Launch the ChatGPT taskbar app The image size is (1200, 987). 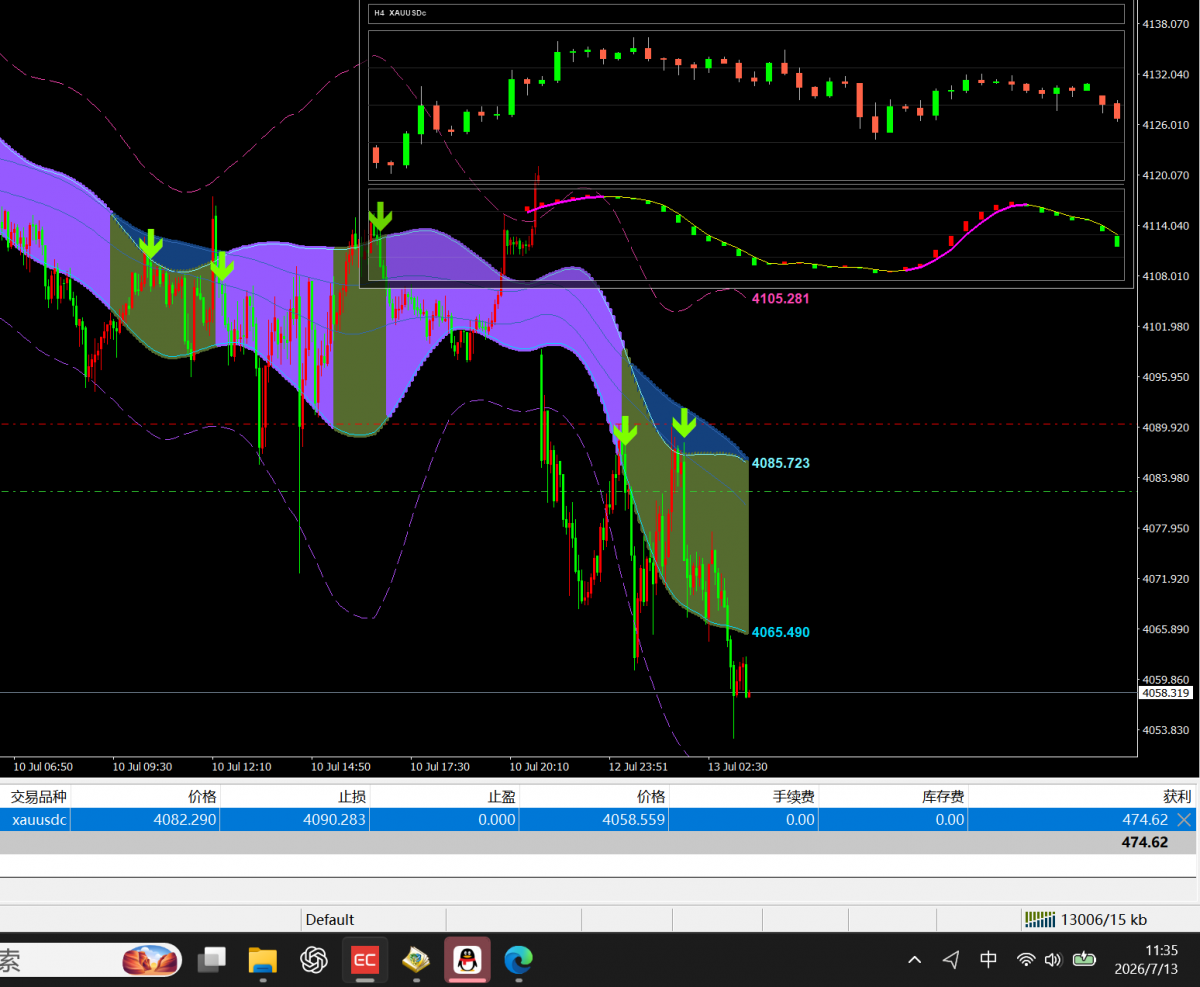pos(314,960)
